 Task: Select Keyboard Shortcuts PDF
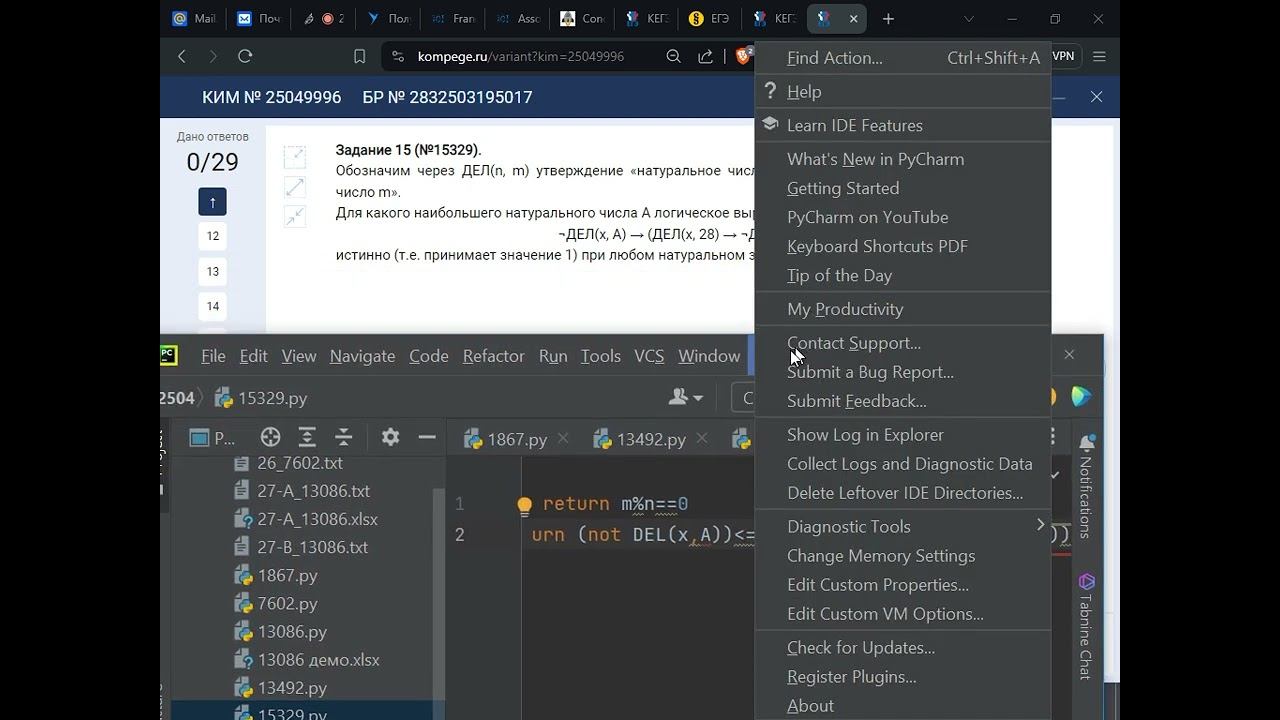tap(903, 246)
